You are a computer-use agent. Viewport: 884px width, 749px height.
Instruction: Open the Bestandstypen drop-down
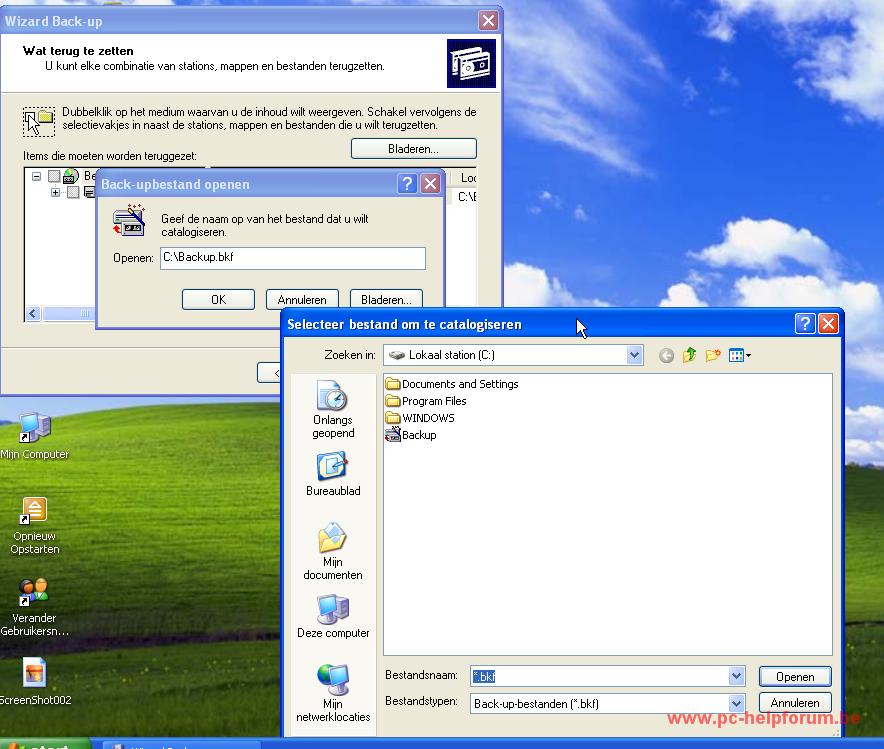pos(735,703)
